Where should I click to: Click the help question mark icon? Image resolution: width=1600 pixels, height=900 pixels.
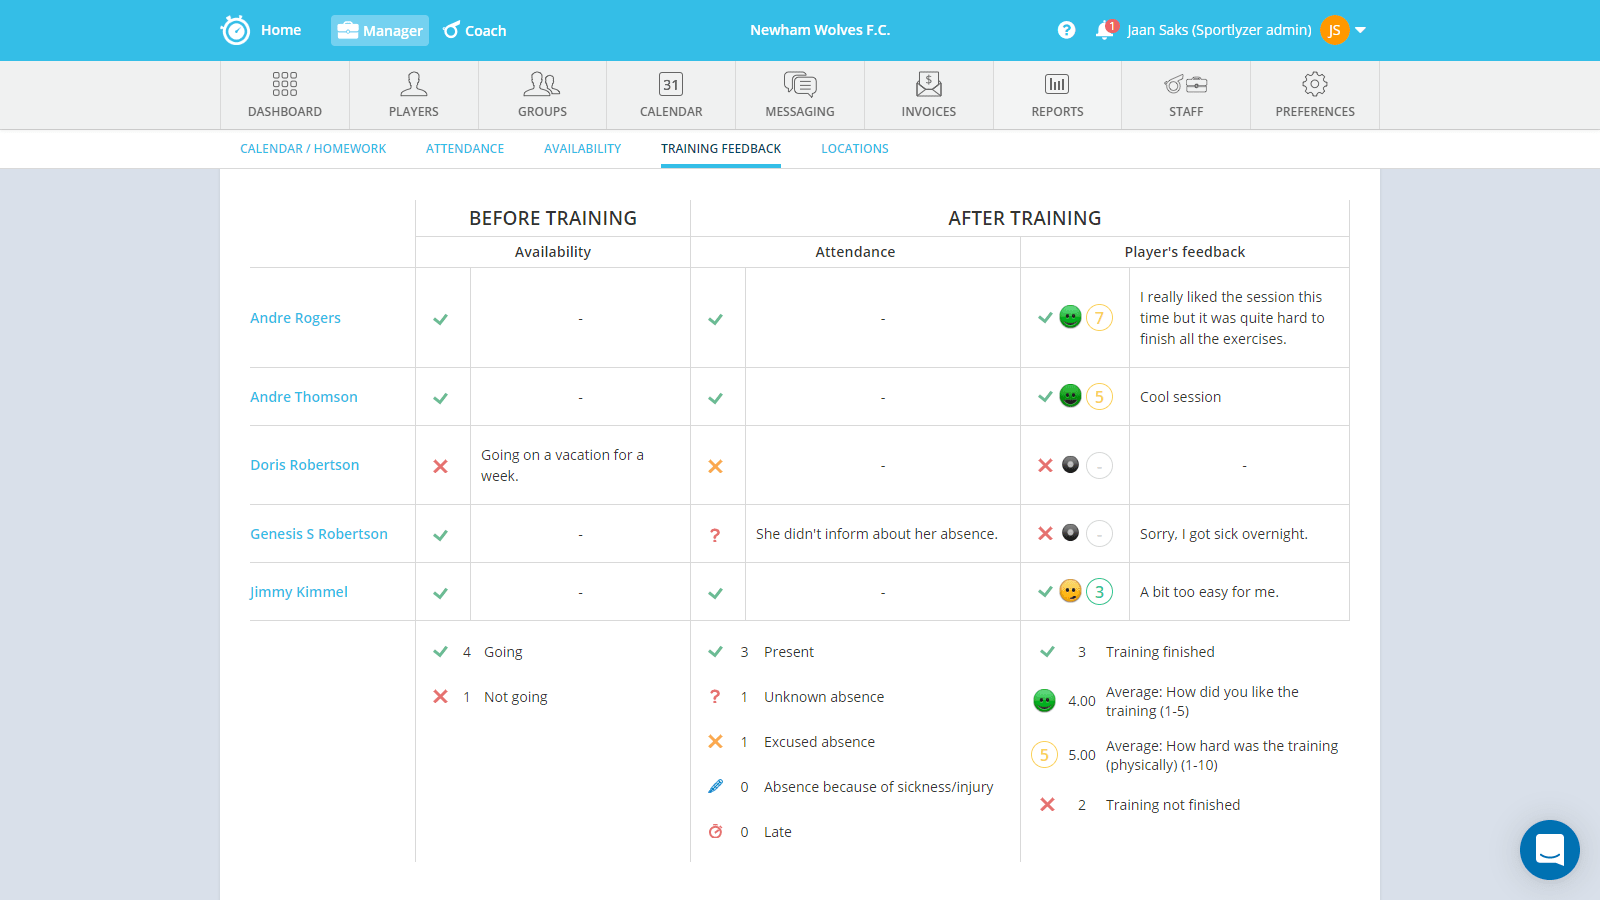pos(1067,30)
